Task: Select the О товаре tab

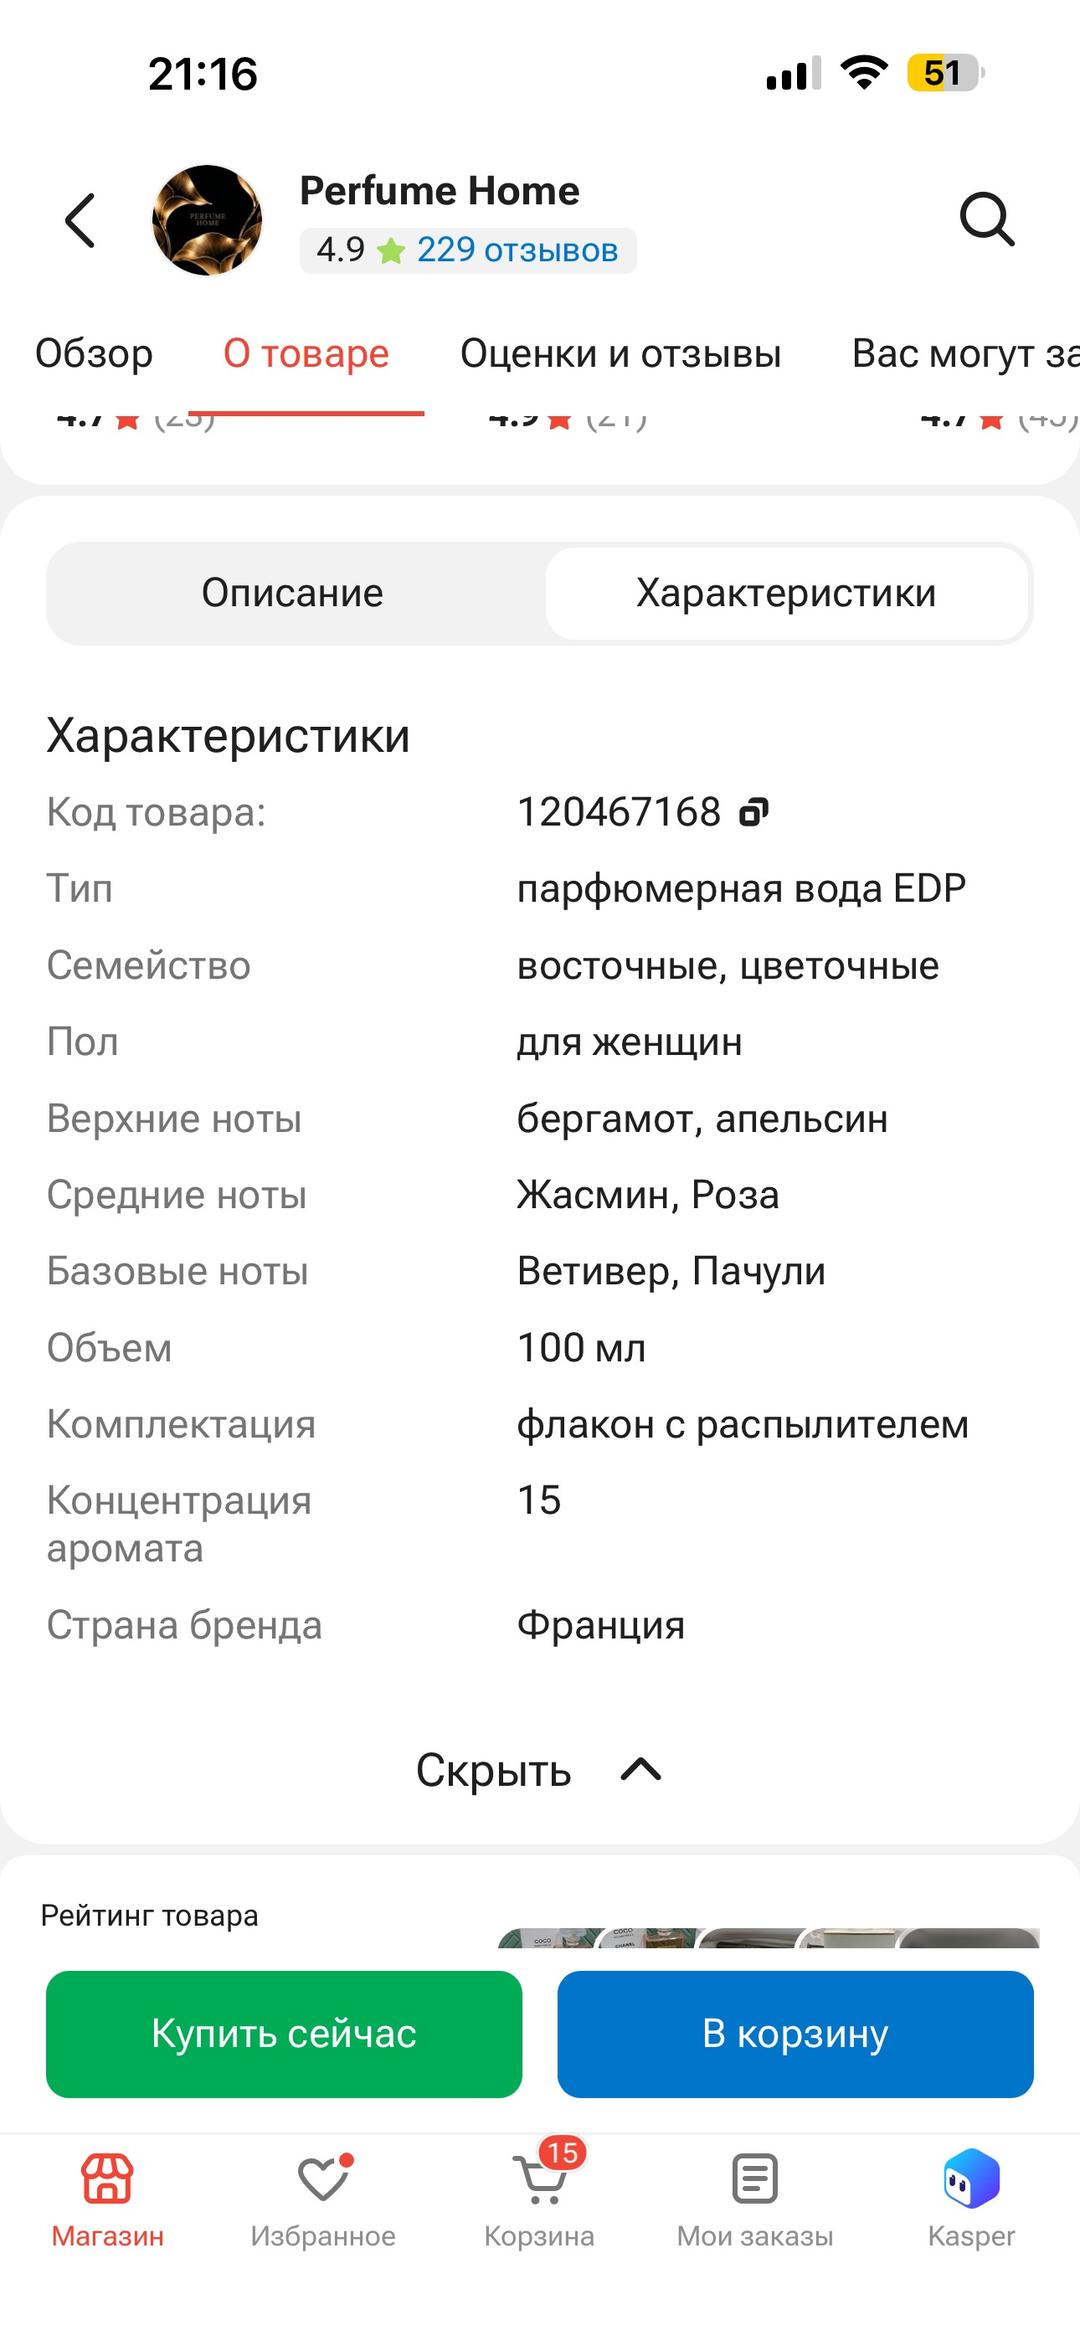Action: (x=306, y=353)
